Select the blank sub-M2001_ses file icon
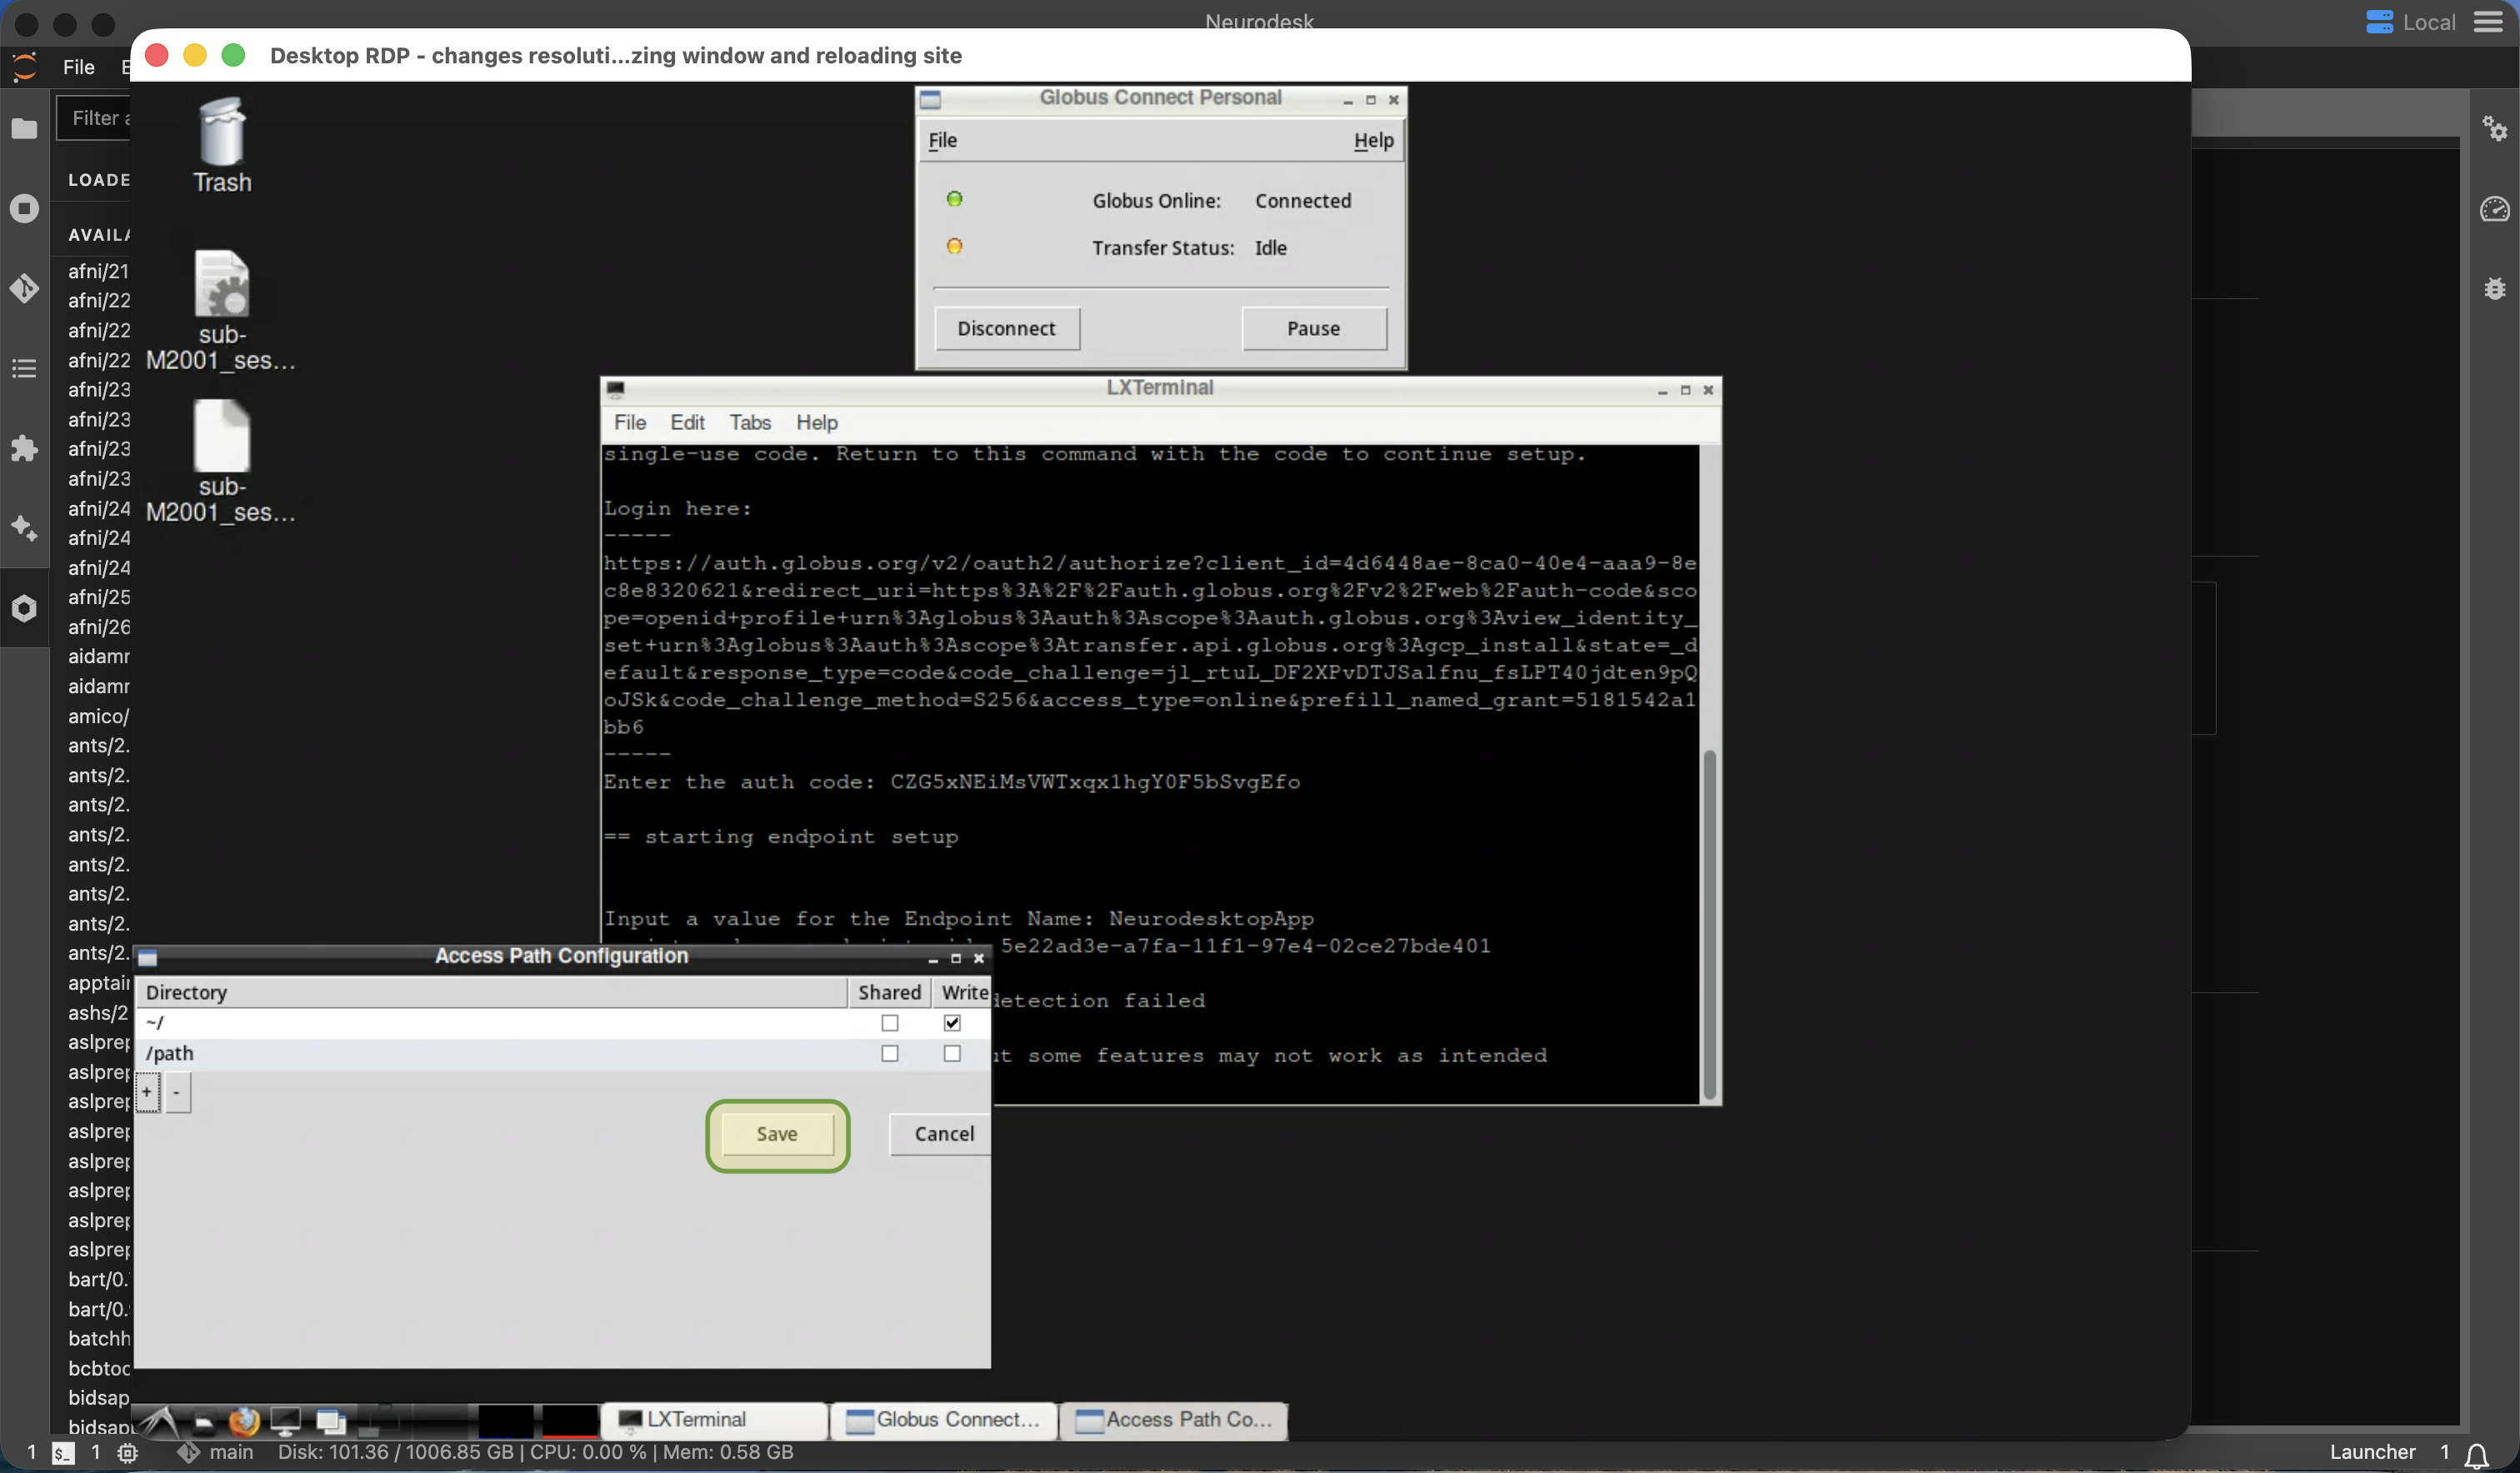Image resolution: width=2520 pixels, height=1473 pixels. tap(222, 462)
